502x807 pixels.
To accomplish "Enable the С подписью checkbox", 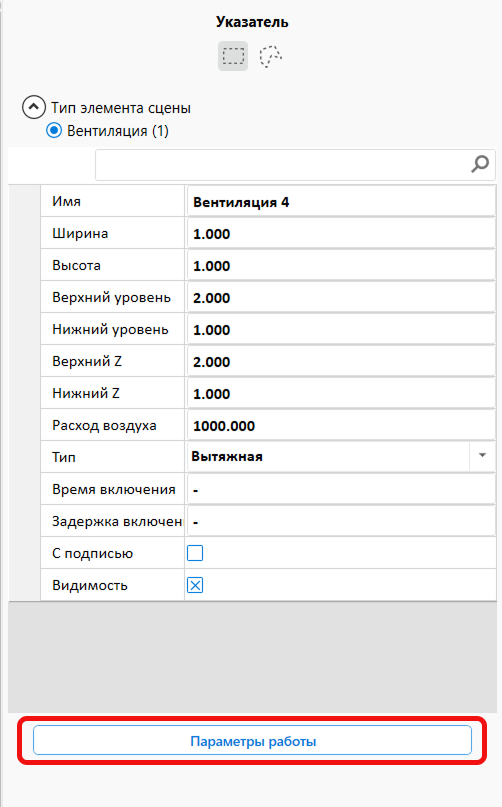I will click(195, 553).
